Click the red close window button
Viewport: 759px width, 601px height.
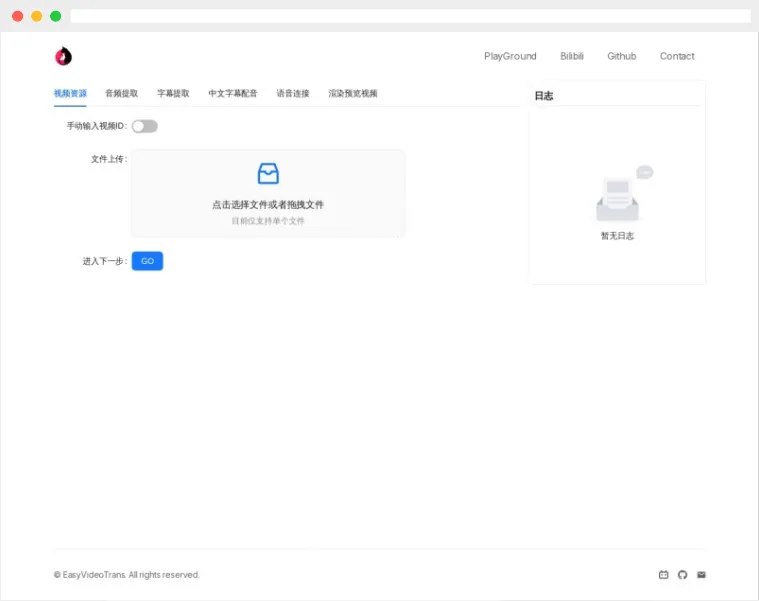(17, 16)
